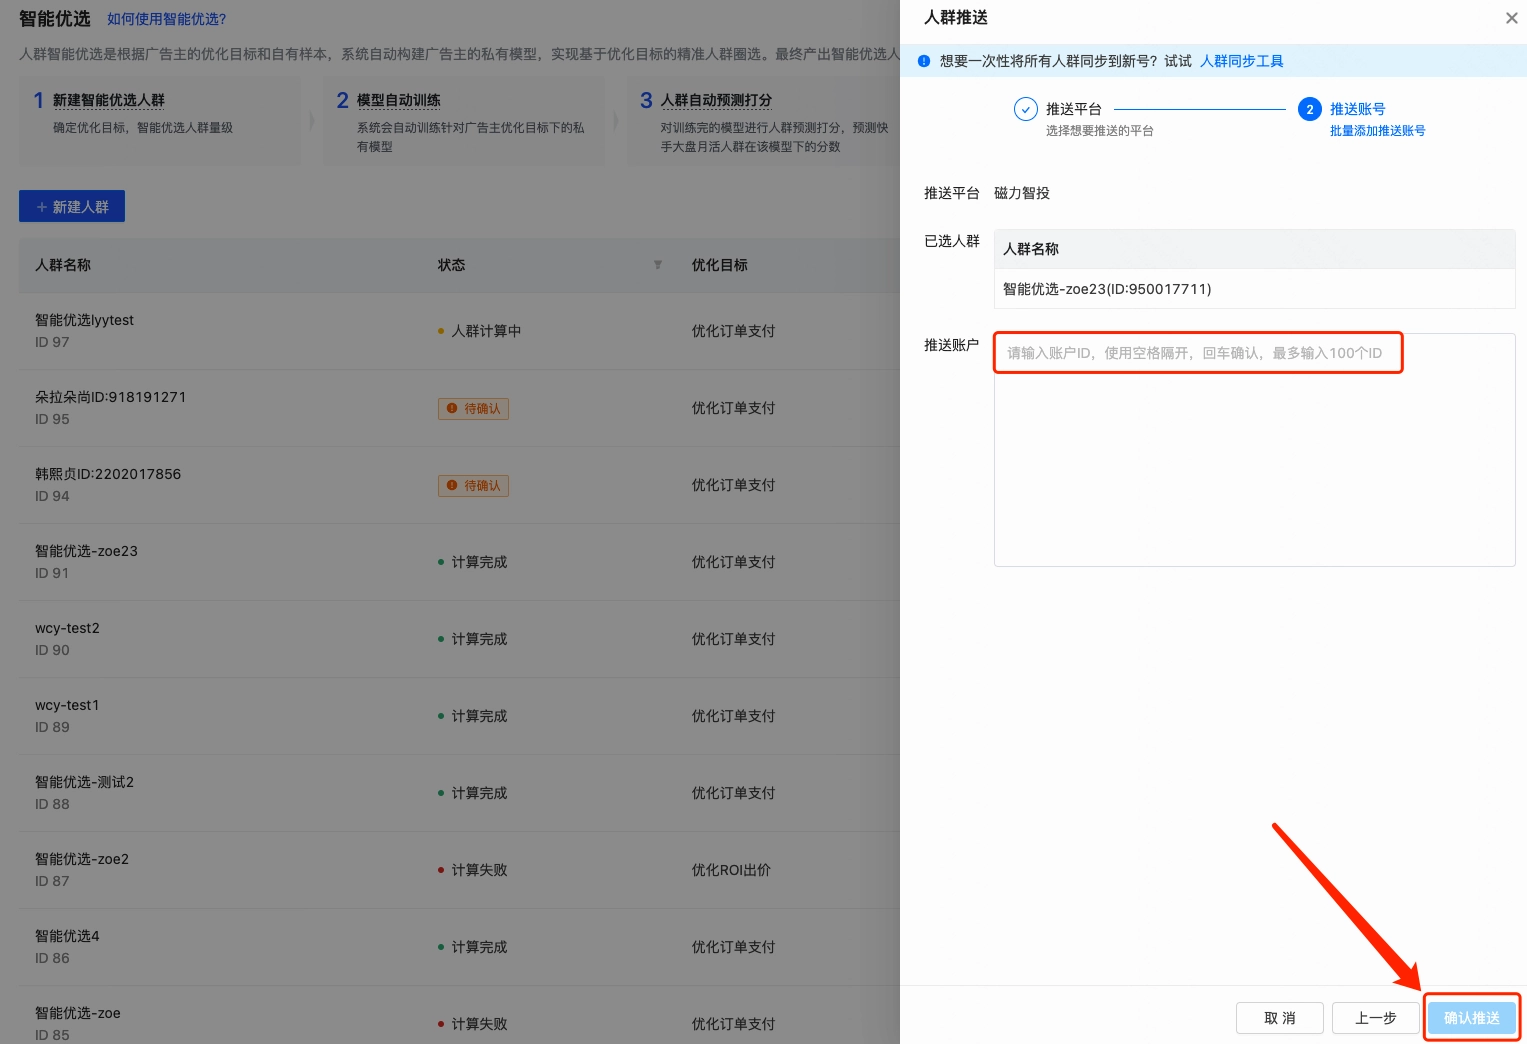The image size is (1527, 1044).
Task: Click the 取消 cancel button
Action: coord(1280,1017)
